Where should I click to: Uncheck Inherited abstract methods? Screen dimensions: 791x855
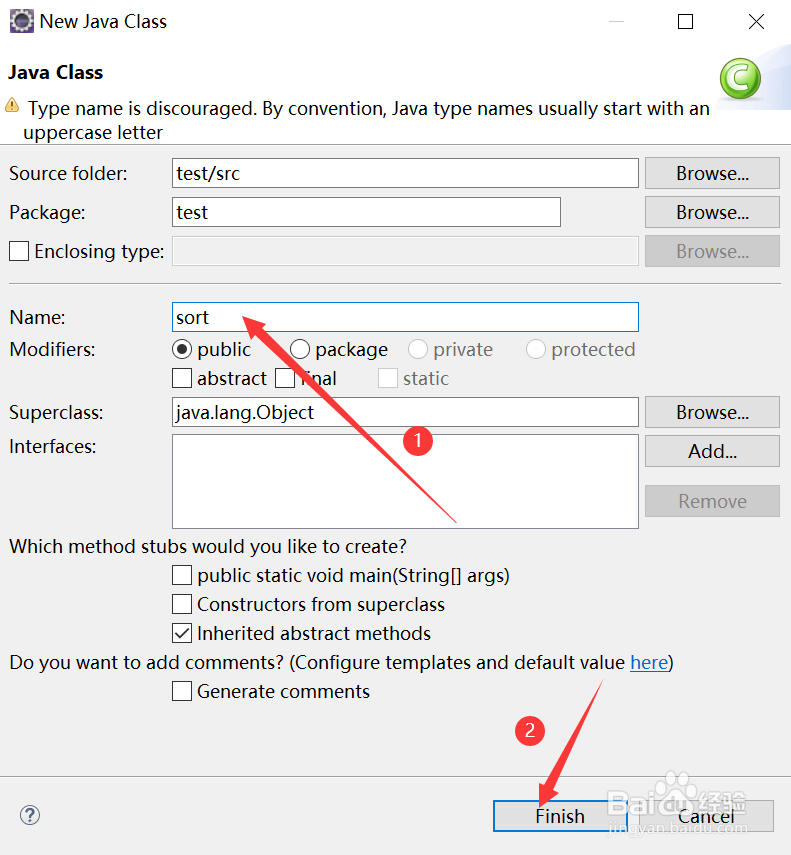(182, 633)
